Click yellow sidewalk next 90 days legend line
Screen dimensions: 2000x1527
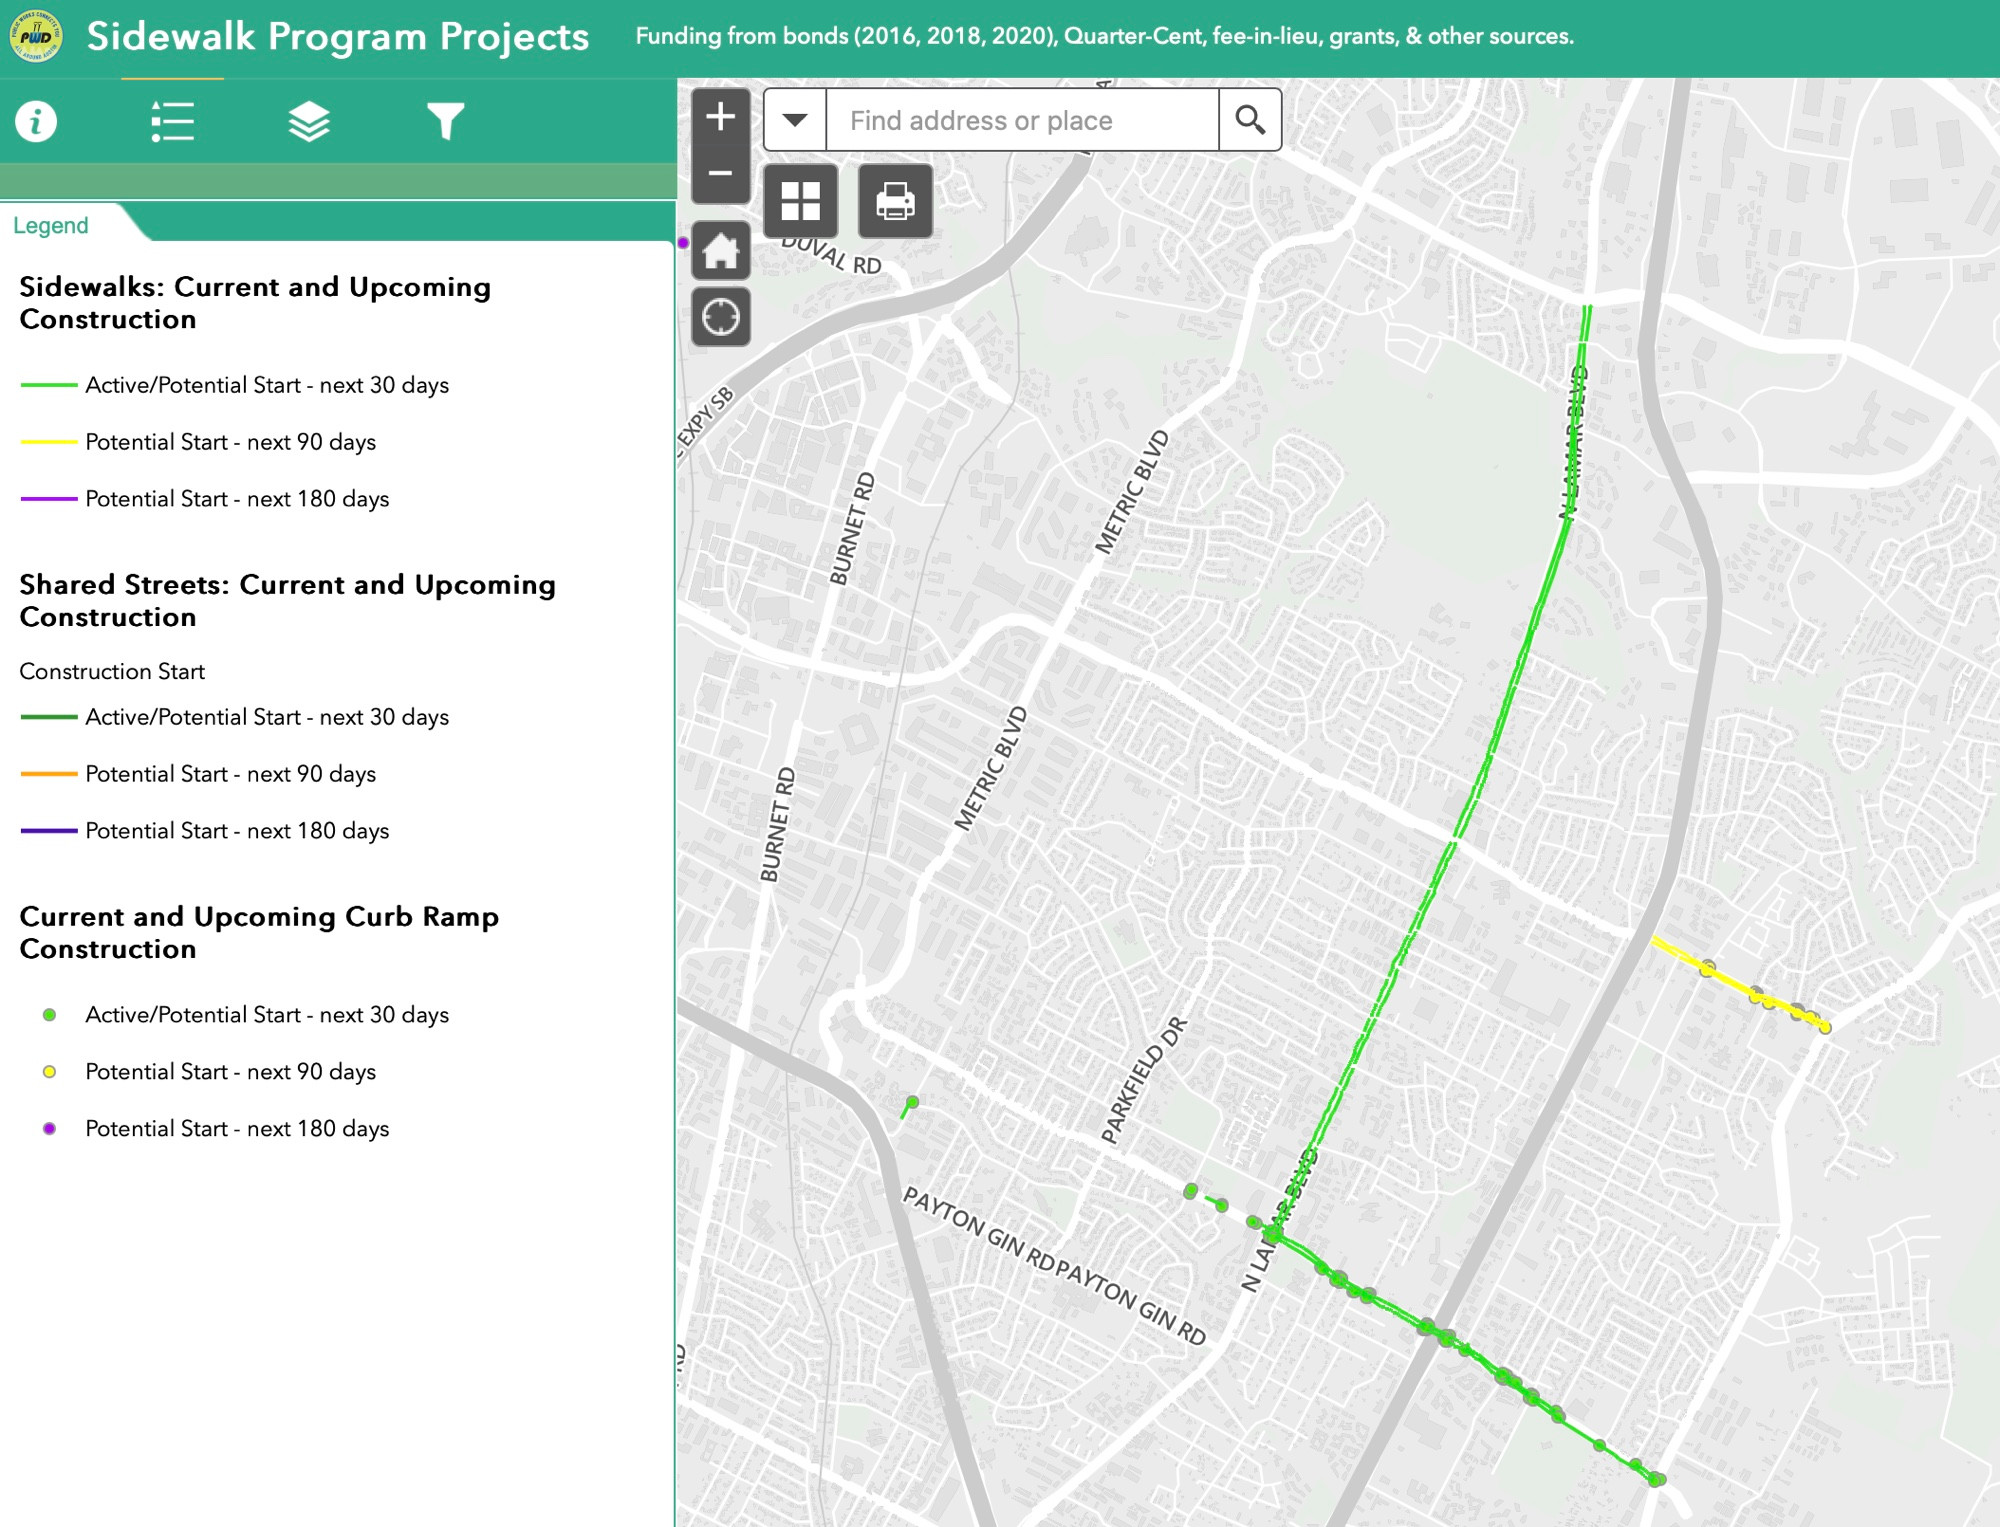pyautogui.click(x=49, y=442)
